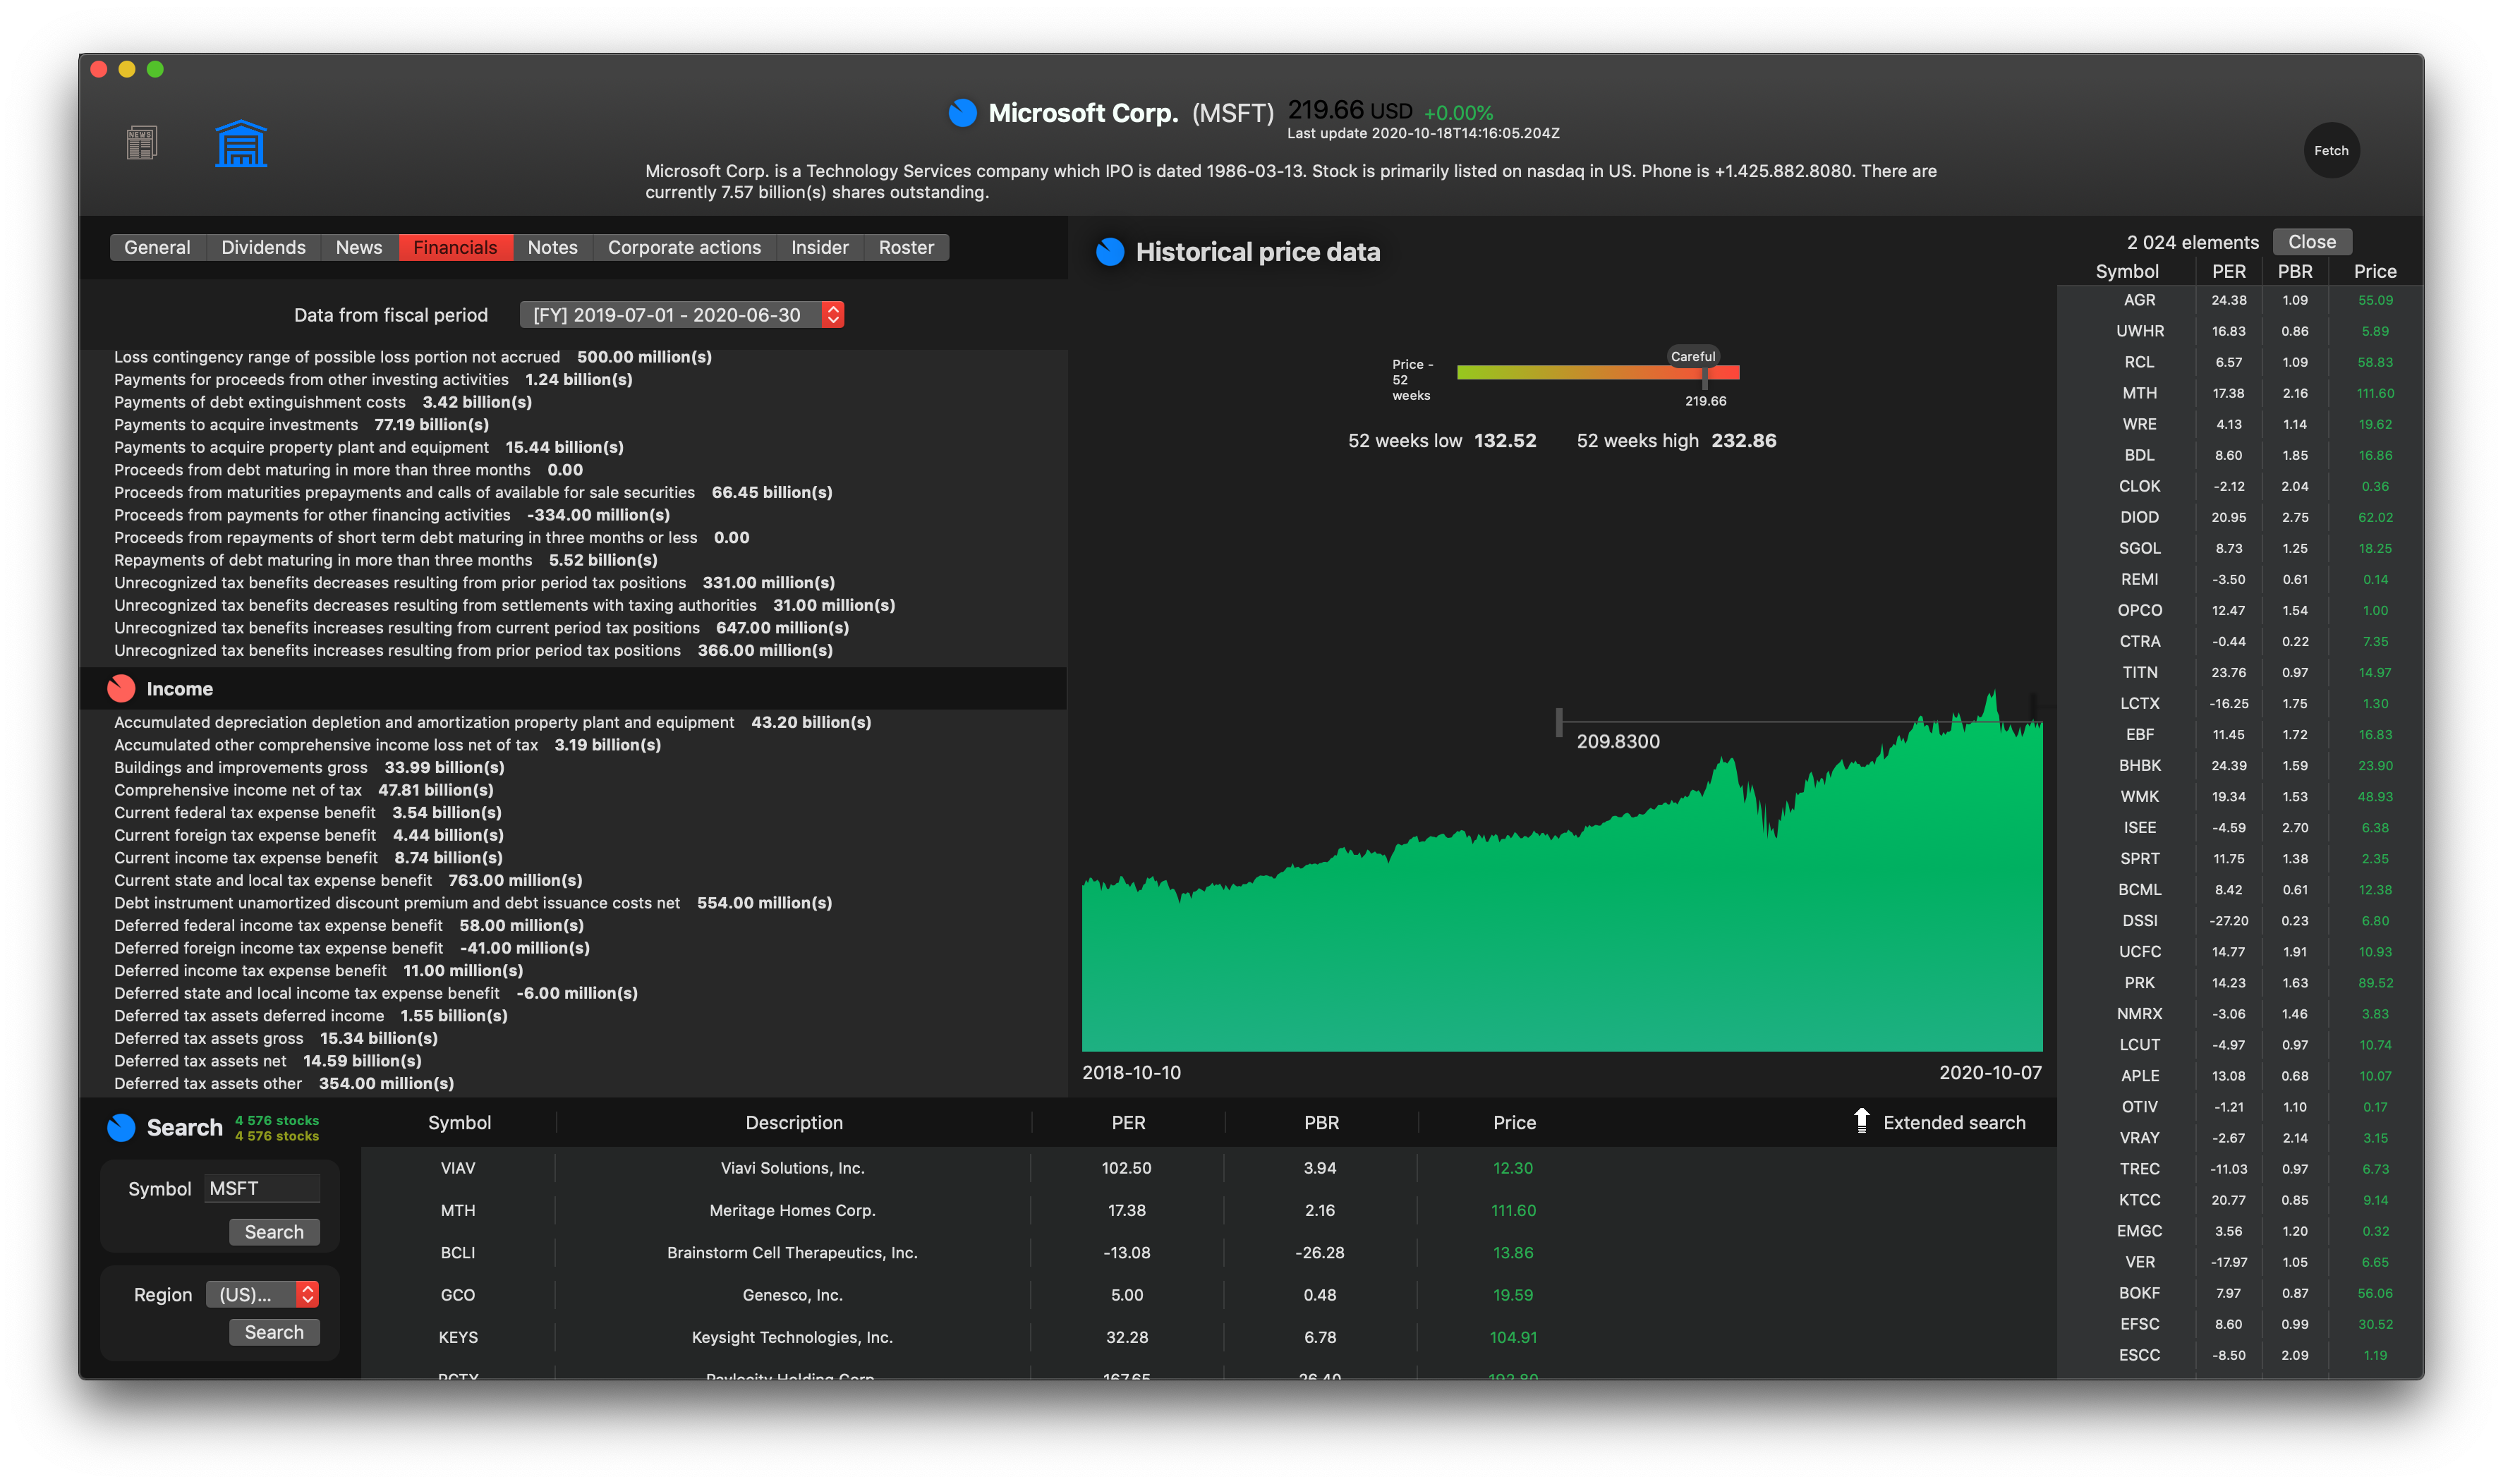This screenshot has width=2503, height=1484.
Task: Open the news newspaper icon
Action: pos(141,143)
